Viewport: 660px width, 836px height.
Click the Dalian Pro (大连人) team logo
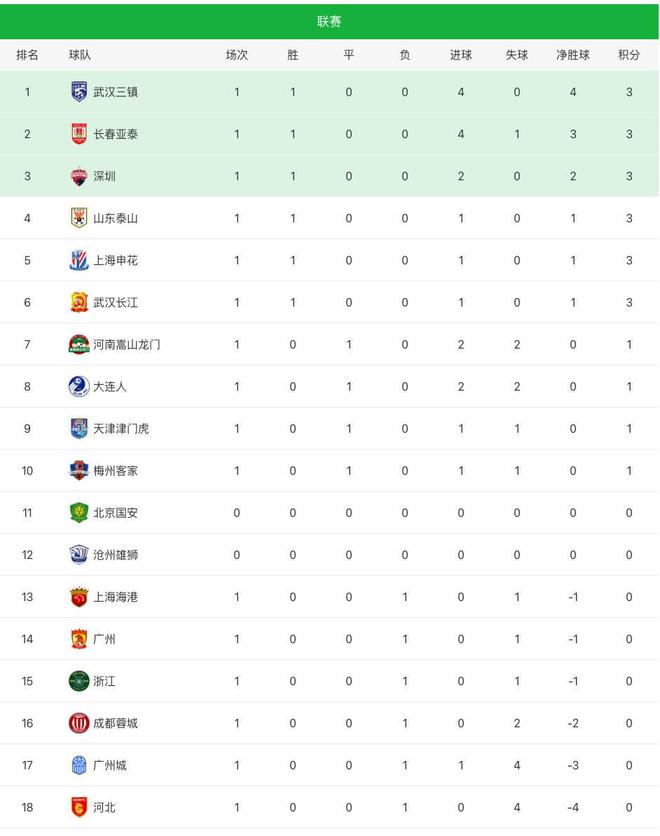(79, 386)
